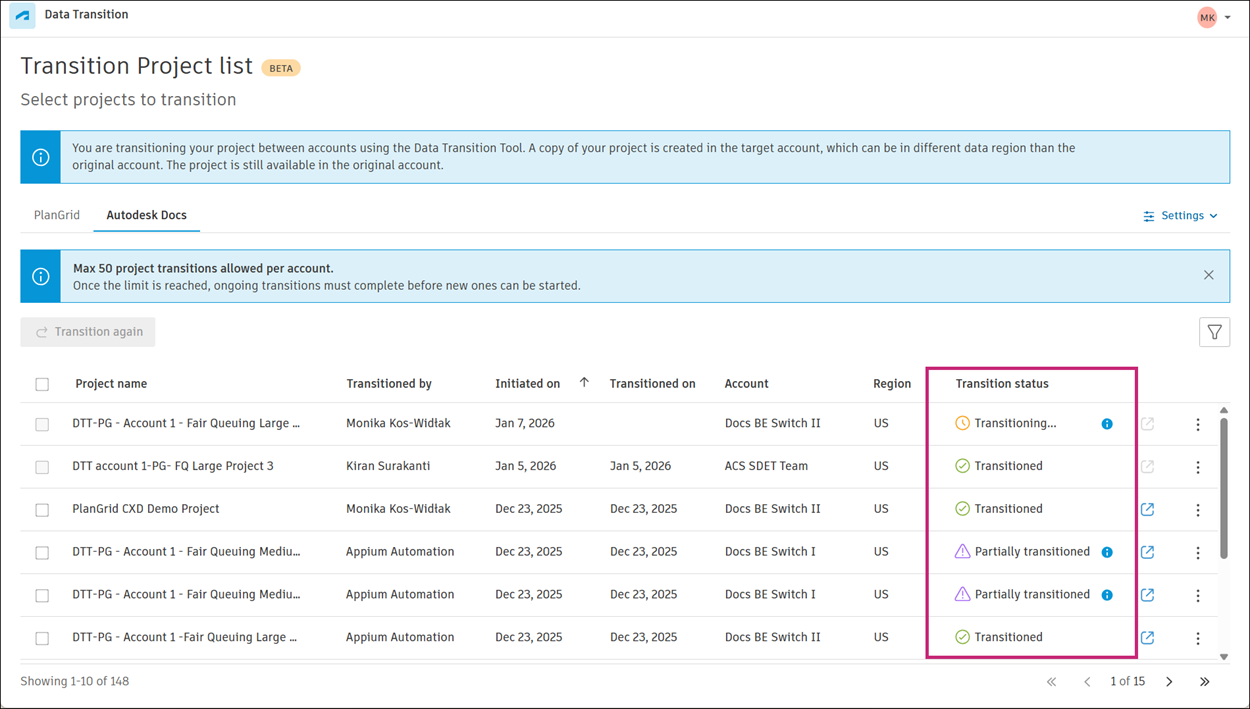Go to next page of results
Screen dimensions: 1250x709
pos(1169,682)
